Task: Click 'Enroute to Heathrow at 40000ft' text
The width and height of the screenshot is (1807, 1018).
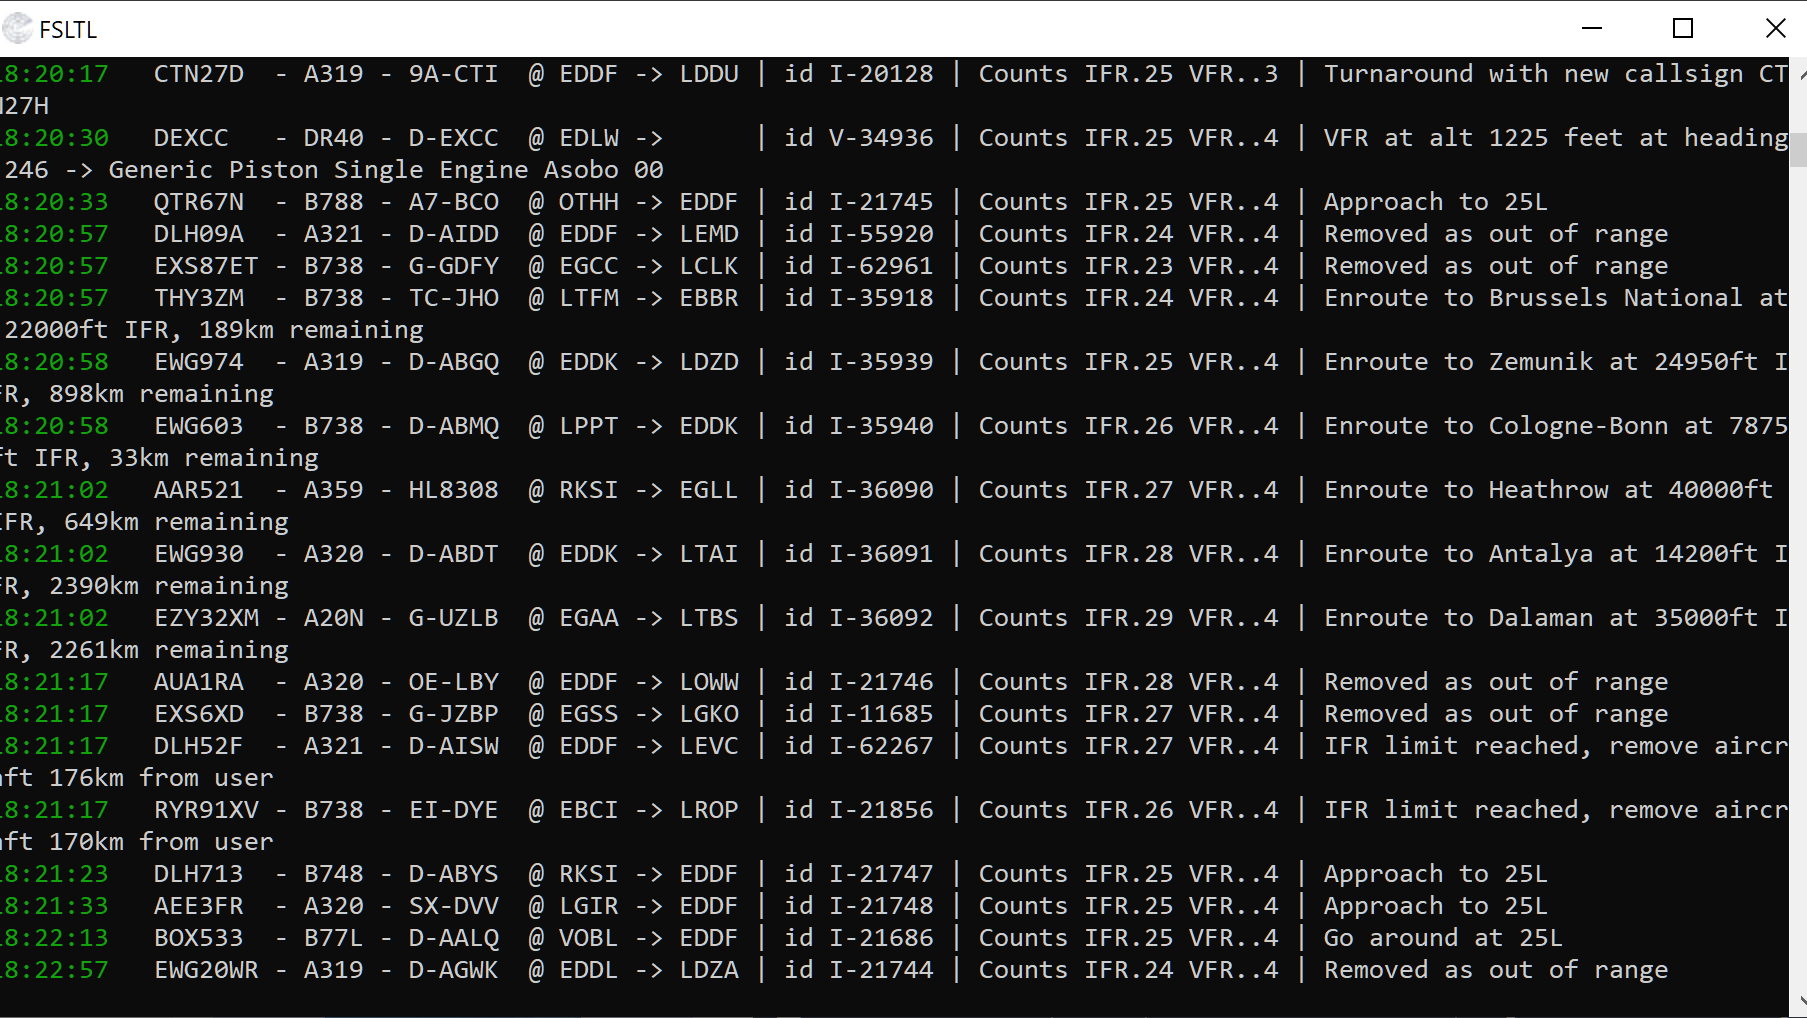Action: click(x=1549, y=490)
